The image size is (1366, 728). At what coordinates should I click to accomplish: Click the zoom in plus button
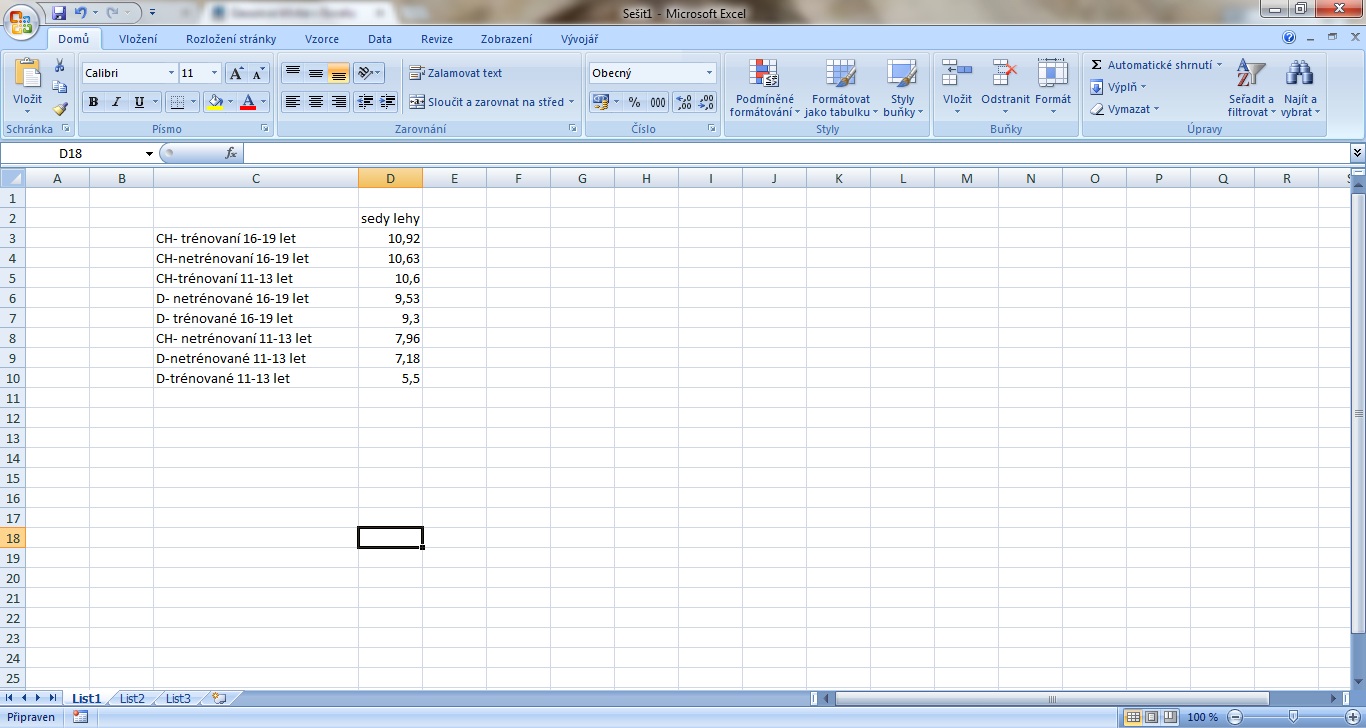click(x=1352, y=717)
